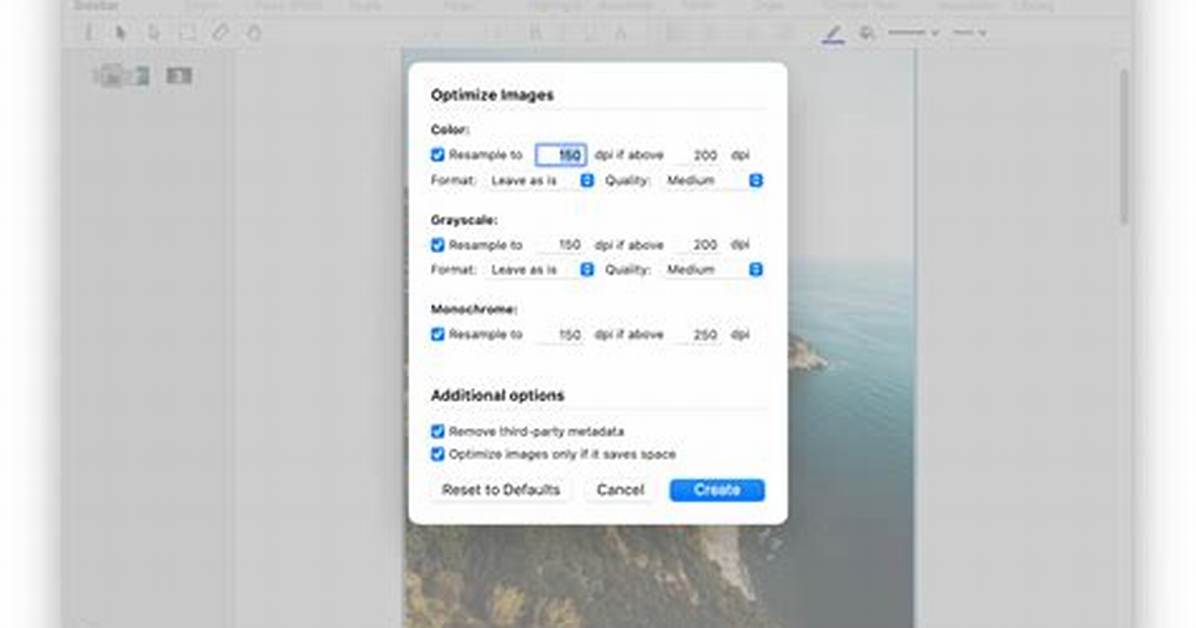
Task: Select the text cursor tool in toolbar
Action: (x=89, y=33)
